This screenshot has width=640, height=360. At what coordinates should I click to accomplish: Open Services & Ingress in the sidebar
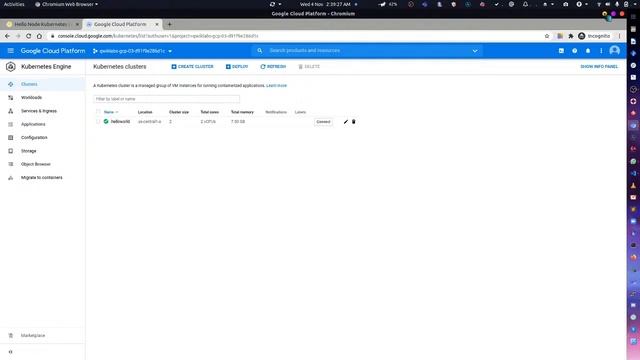click(39, 111)
